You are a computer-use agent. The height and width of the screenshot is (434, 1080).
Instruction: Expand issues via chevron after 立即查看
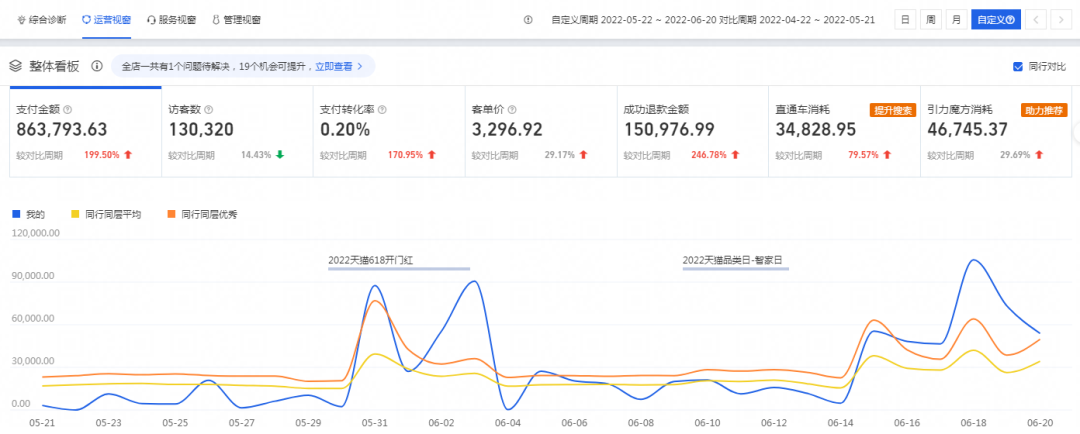[x=360, y=67]
